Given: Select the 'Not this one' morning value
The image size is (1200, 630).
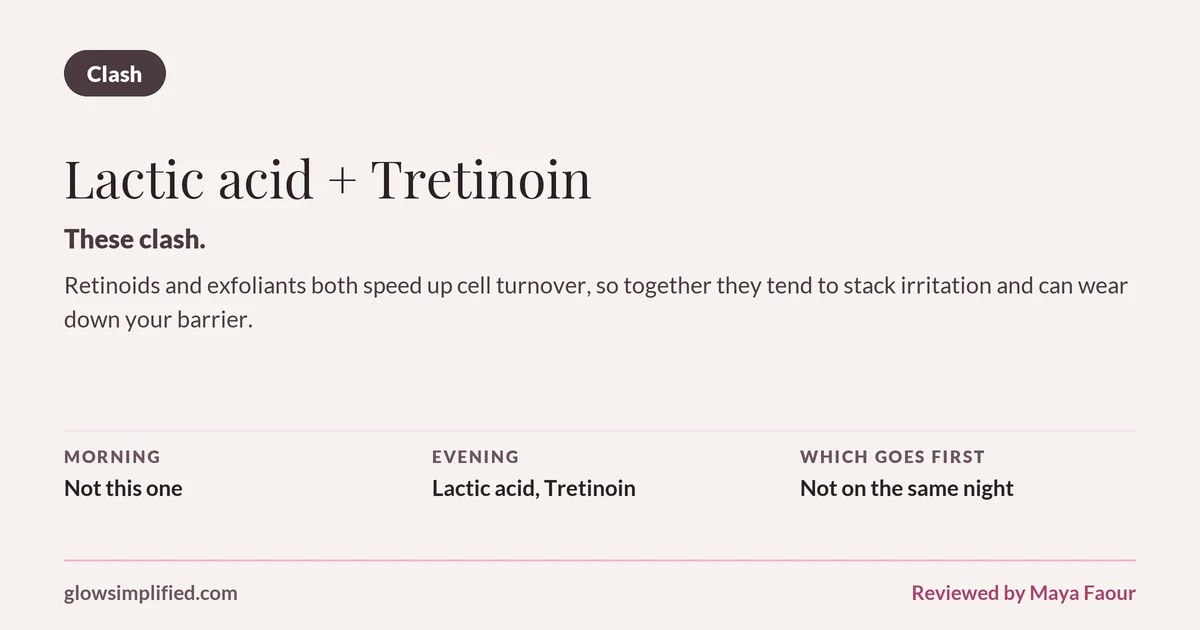Looking at the screenshot, I should (x=123, y=489).
